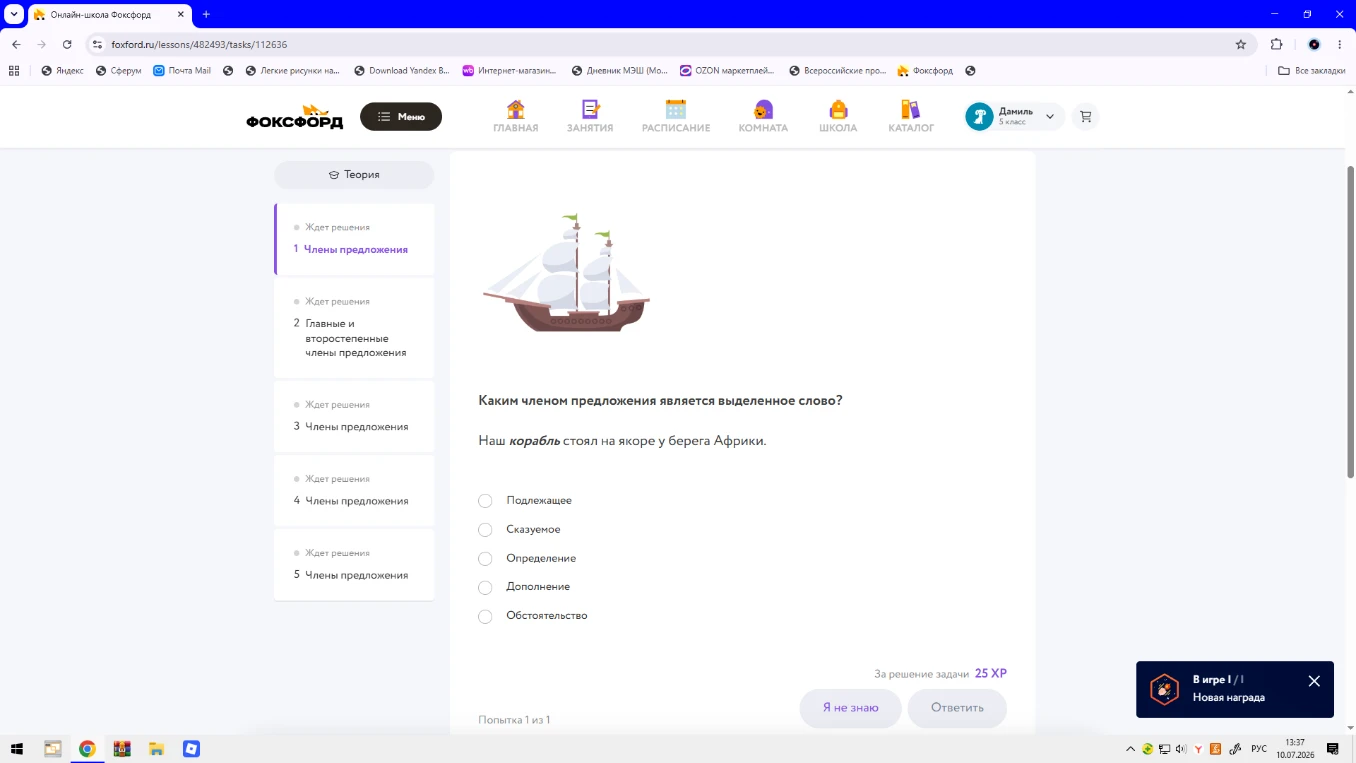The height and width of the screenshot is (763, 1356).
Task: Open Chrome from the taskbar
Action: click(x=87, y=749)
